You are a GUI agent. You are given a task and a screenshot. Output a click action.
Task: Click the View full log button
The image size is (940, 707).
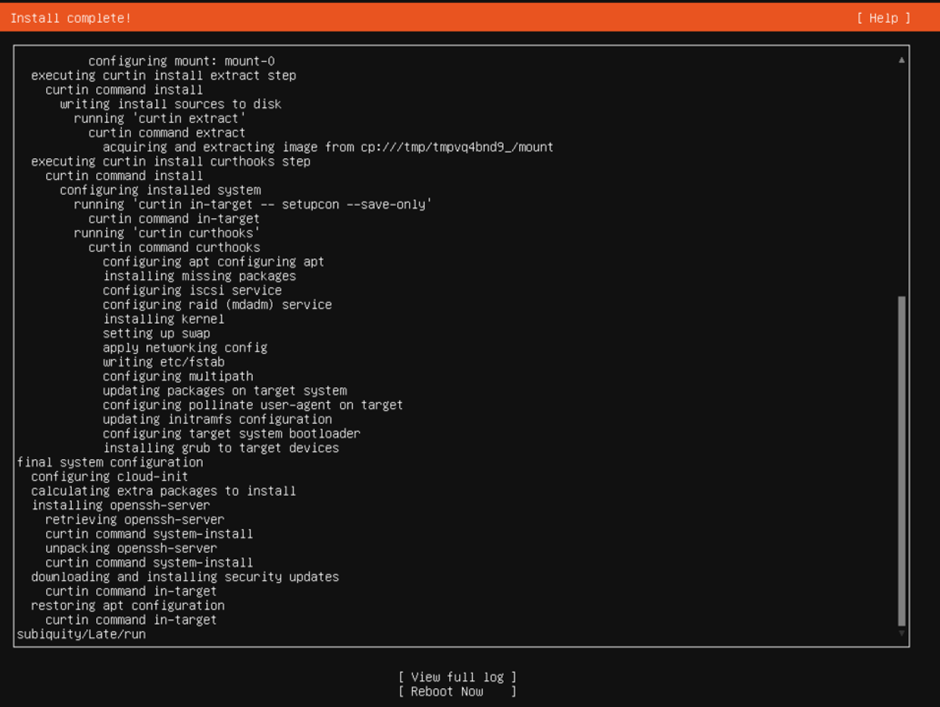click(457, 677)
